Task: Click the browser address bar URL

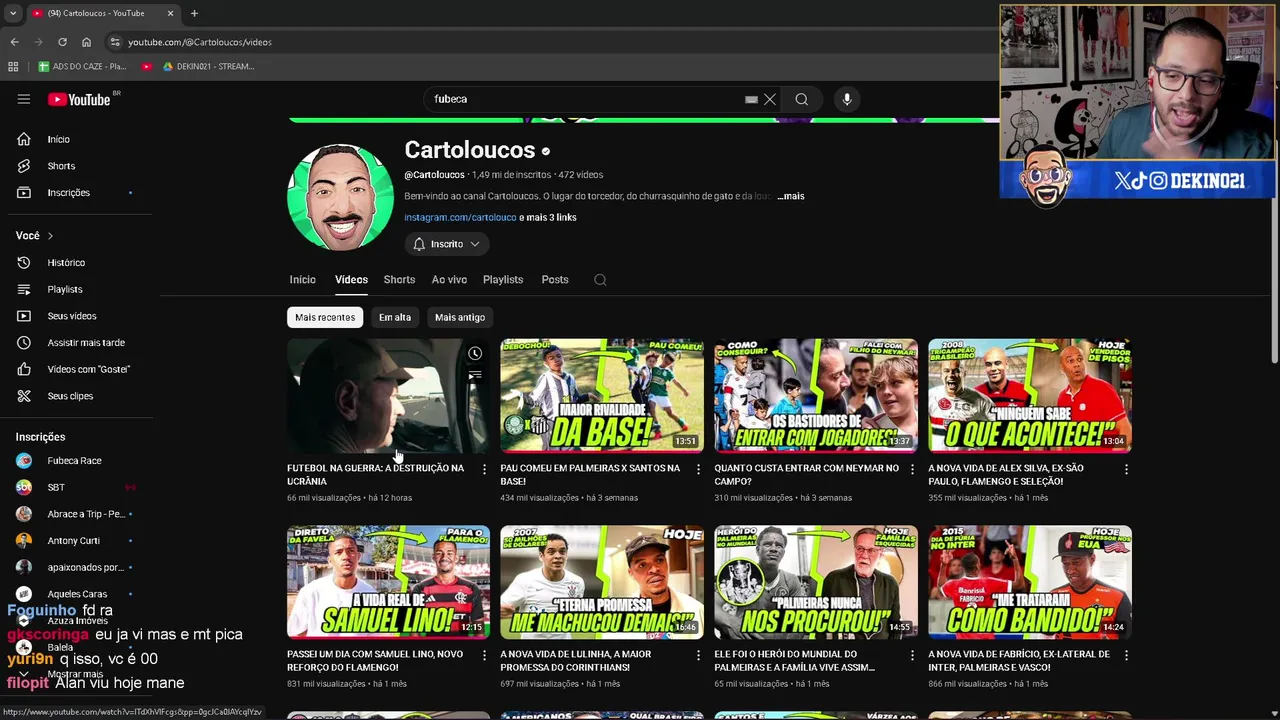Action: (x=200, y=42)
